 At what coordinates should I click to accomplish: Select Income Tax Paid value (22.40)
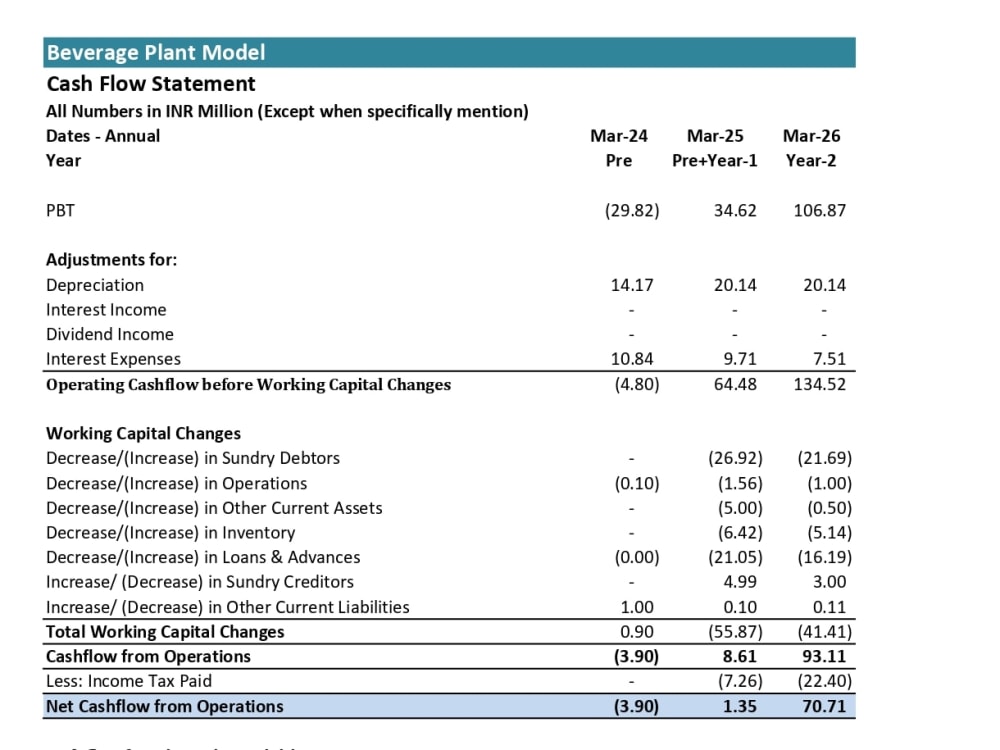coord(825,681)
